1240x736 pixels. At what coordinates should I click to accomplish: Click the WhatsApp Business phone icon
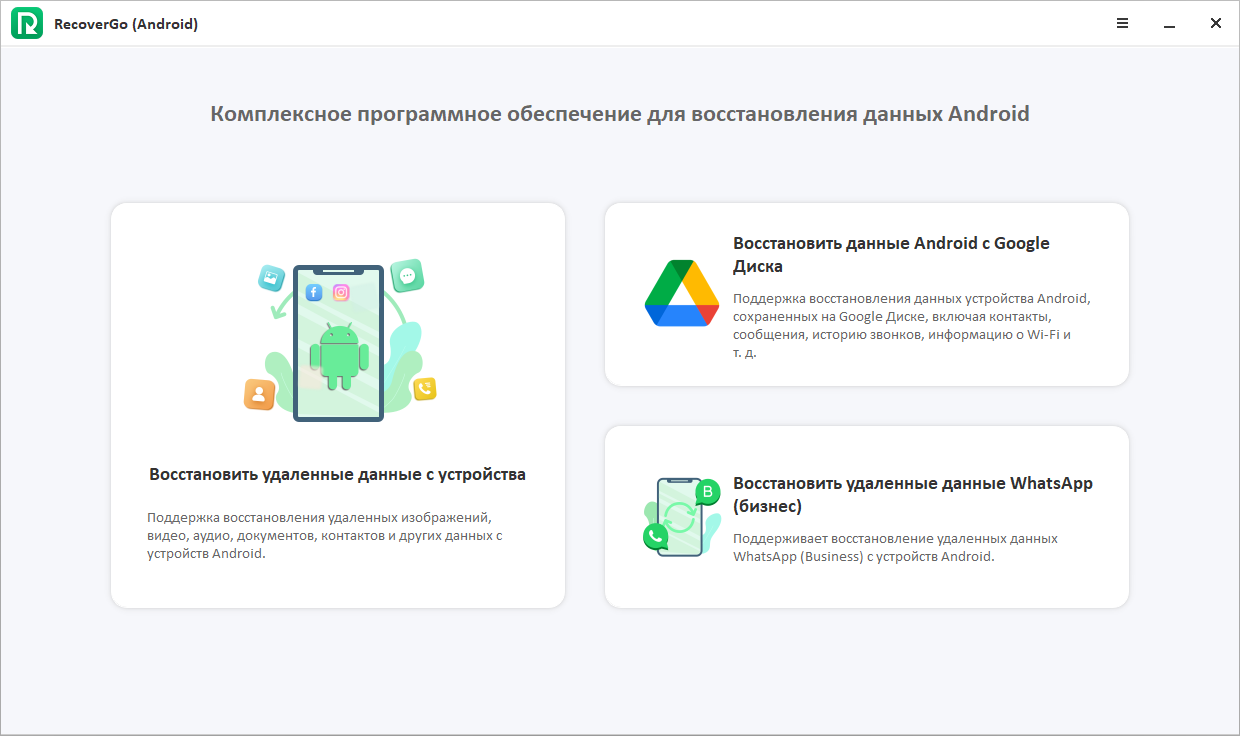tap(679, 516)
